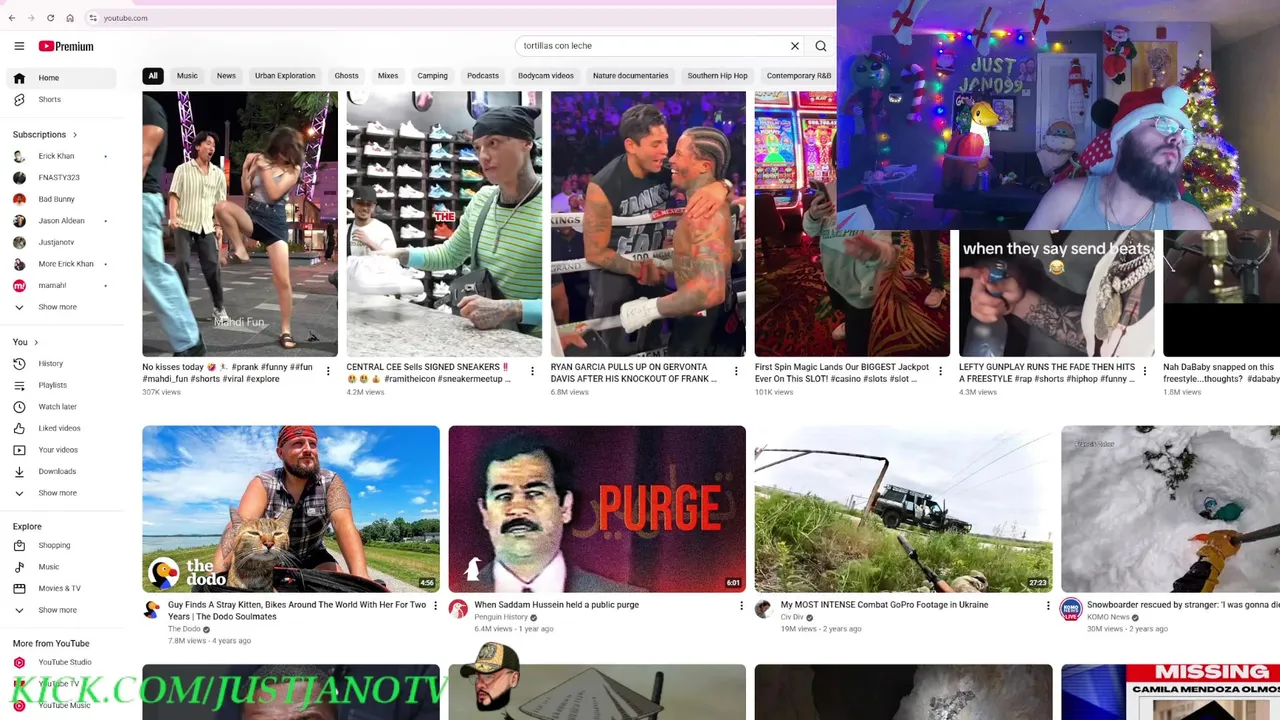Open History in sidebar
The width and height of the screenshot is (1280, 720).
pyautogui.click(x=62, y=364)
